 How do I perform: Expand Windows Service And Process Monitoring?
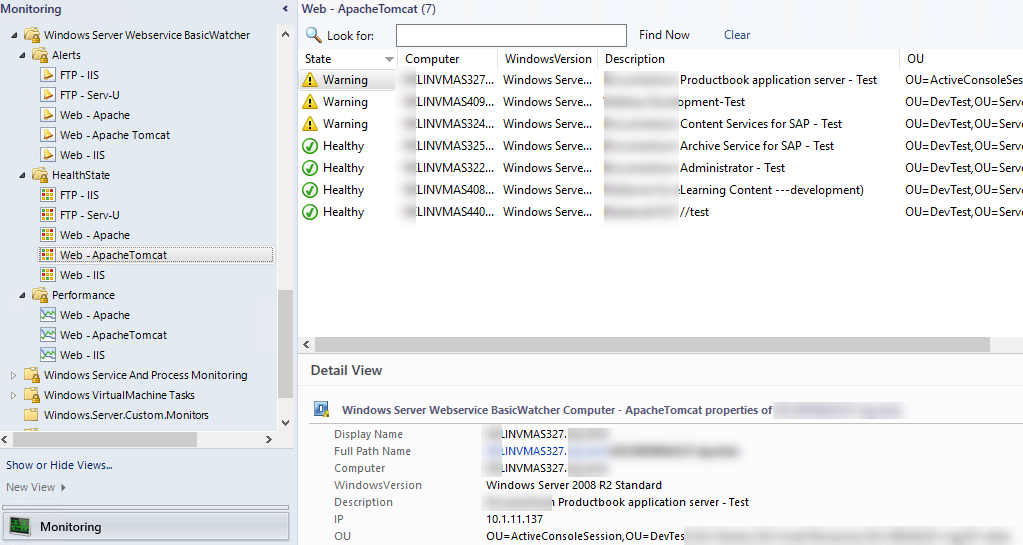click(14, 375)
